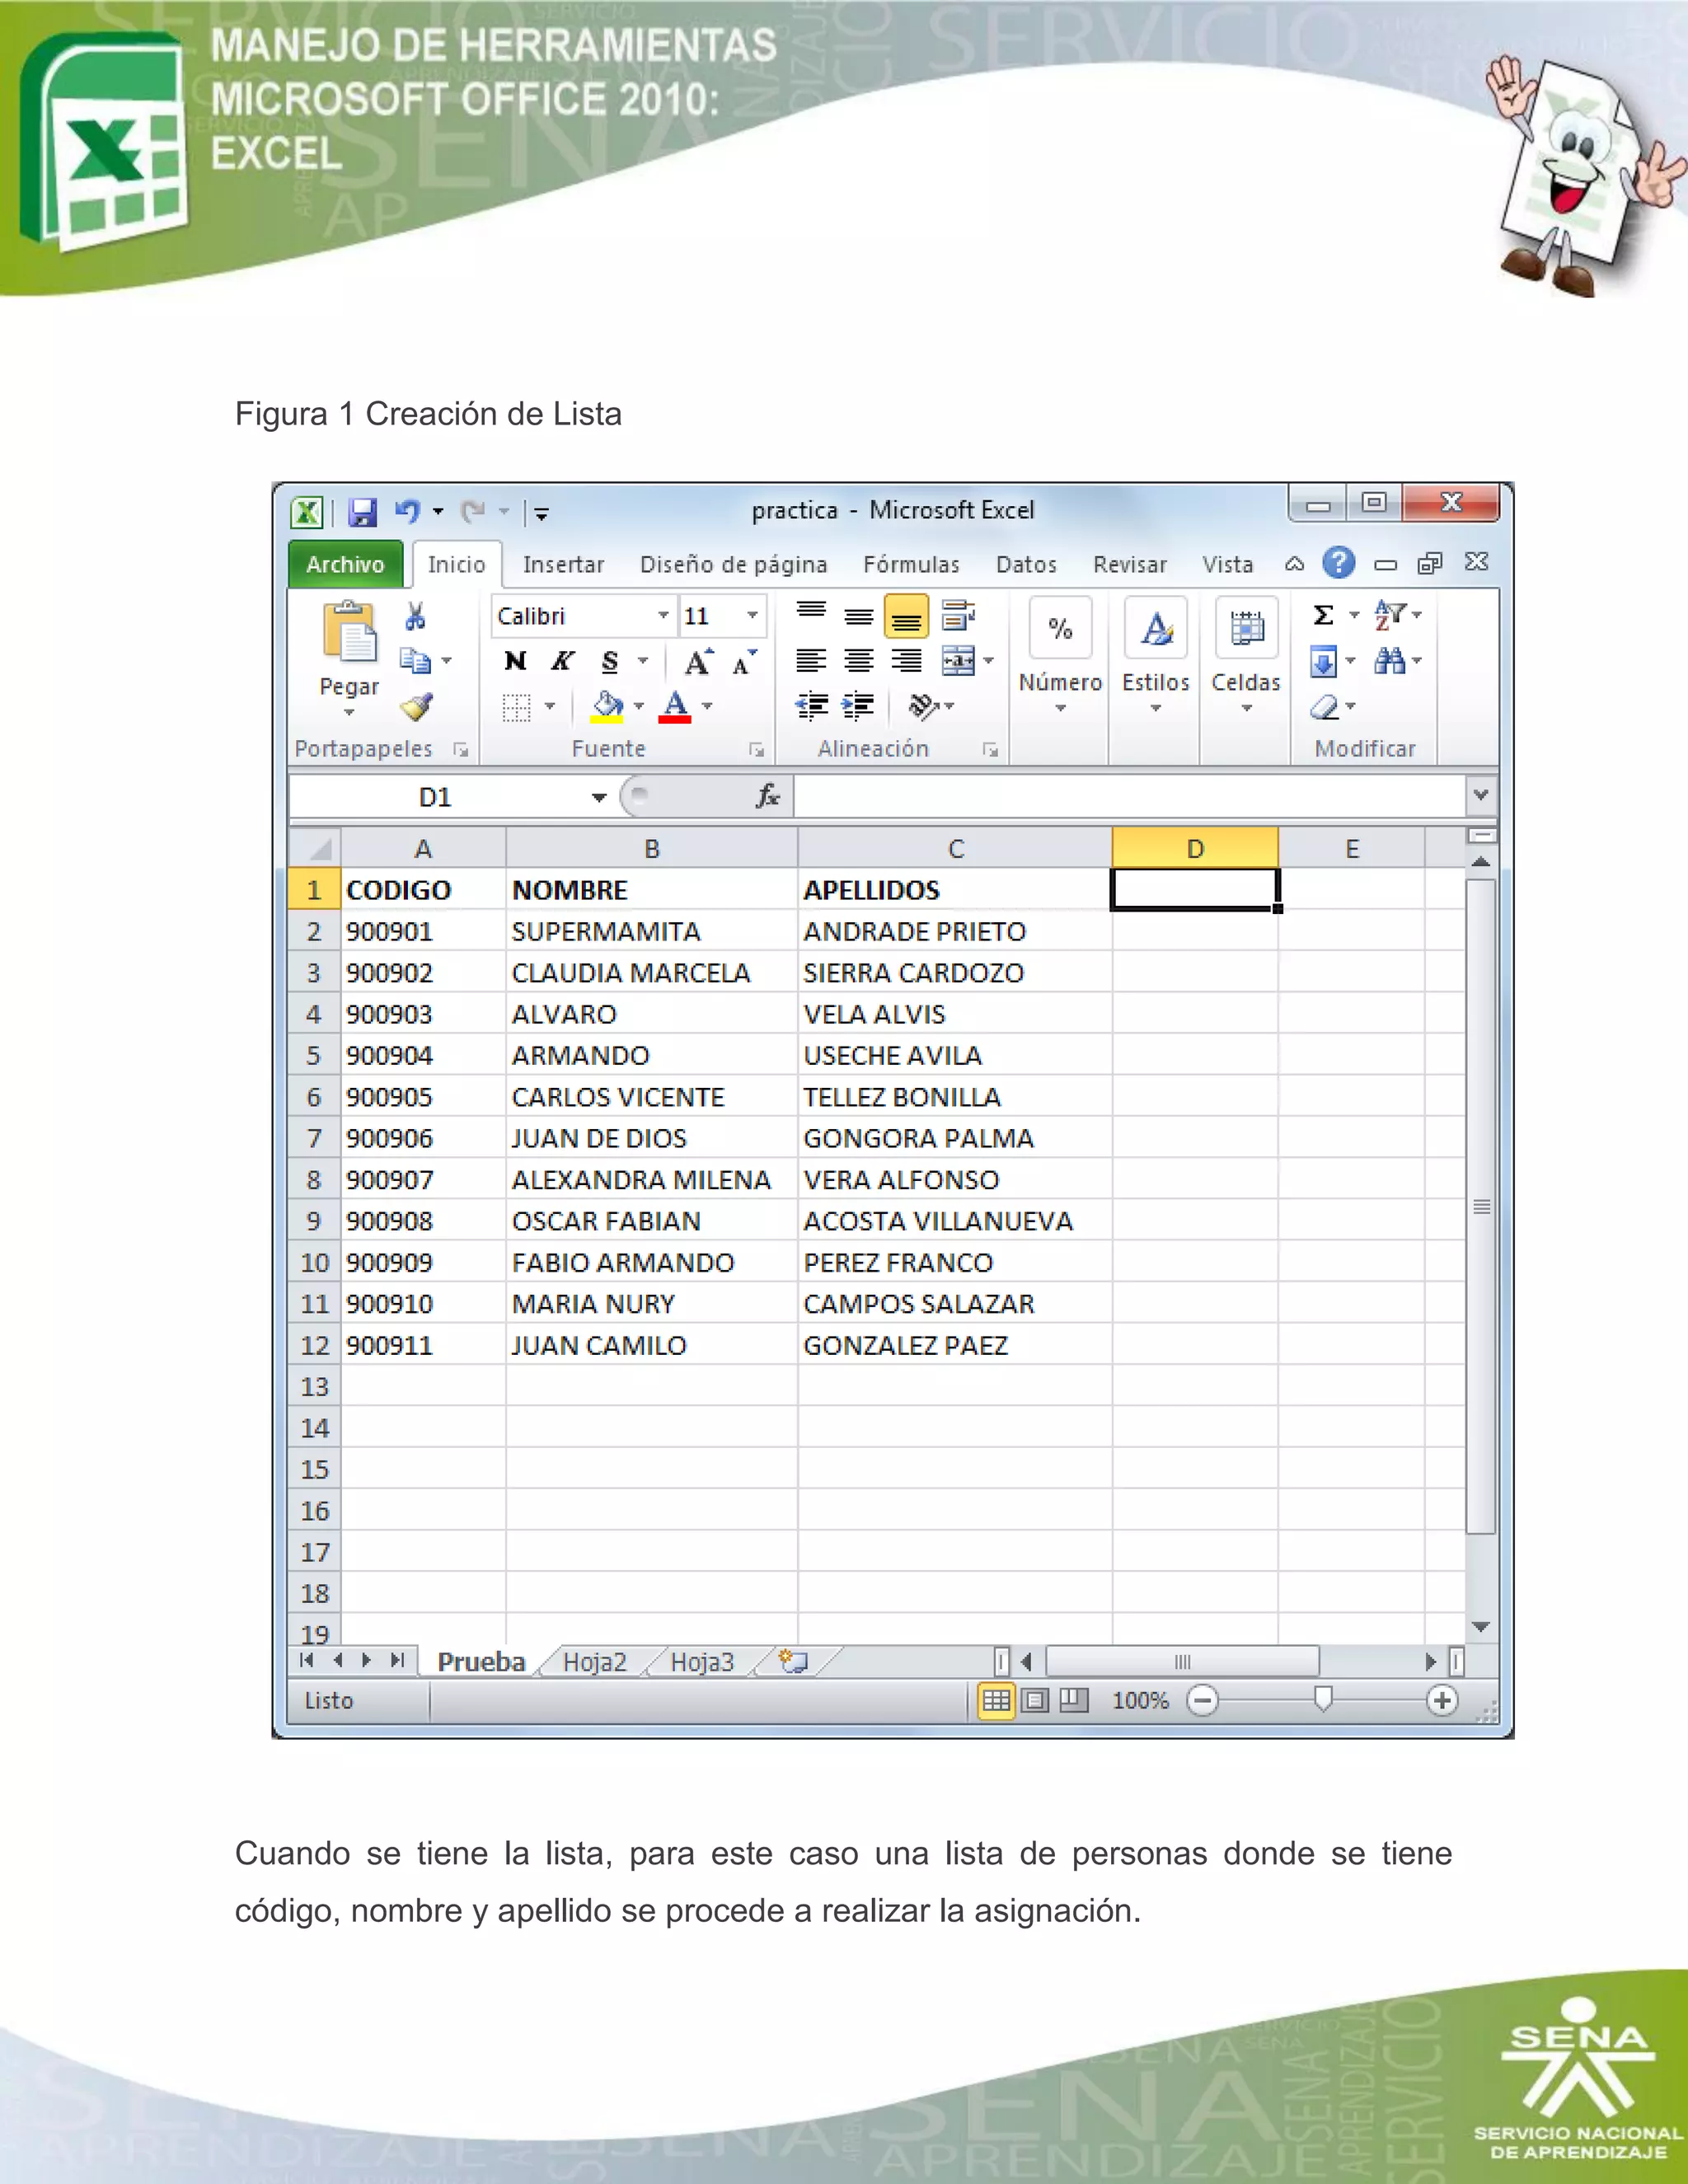Screen dimensions: 1688x2184
Task: Expand the Name Box dropdown arrow
Action: click(x=598, y=797)
